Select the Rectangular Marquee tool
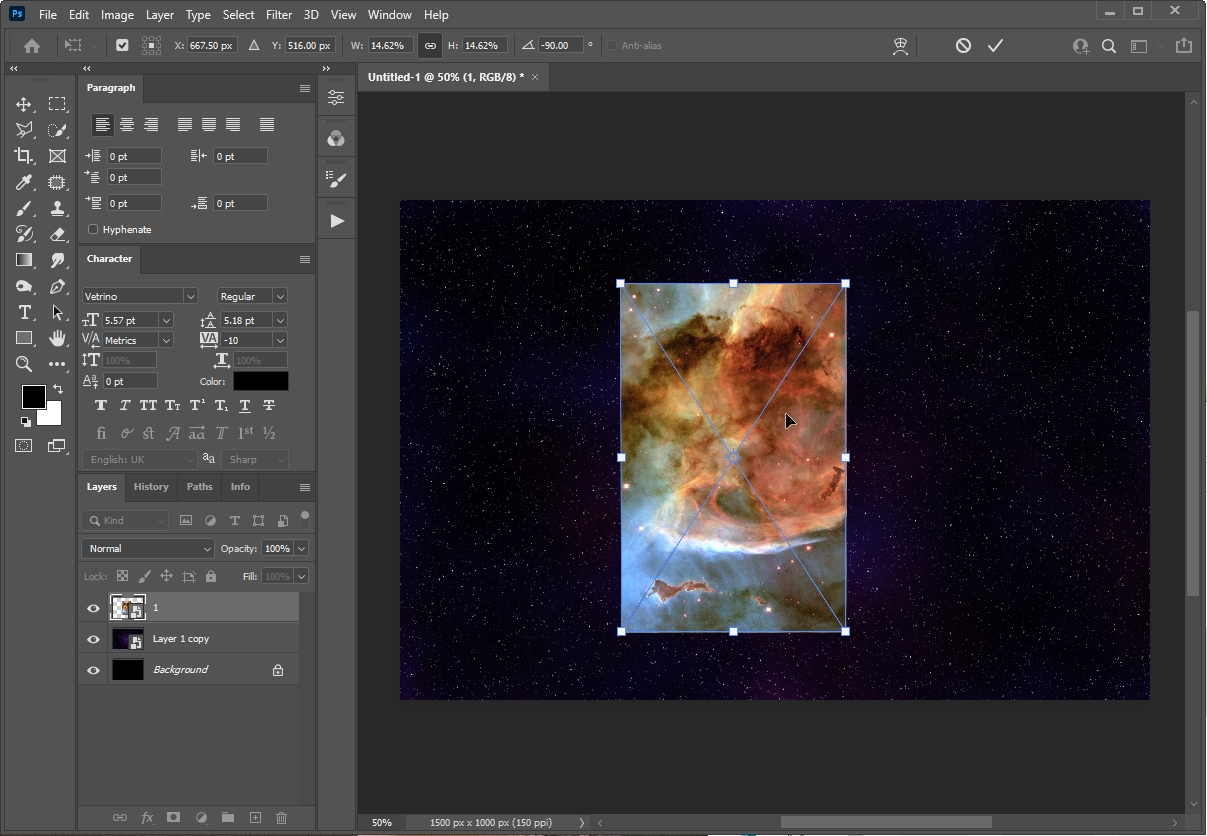The height and width of the screenshot is (836, 1207). click(57, 104)
